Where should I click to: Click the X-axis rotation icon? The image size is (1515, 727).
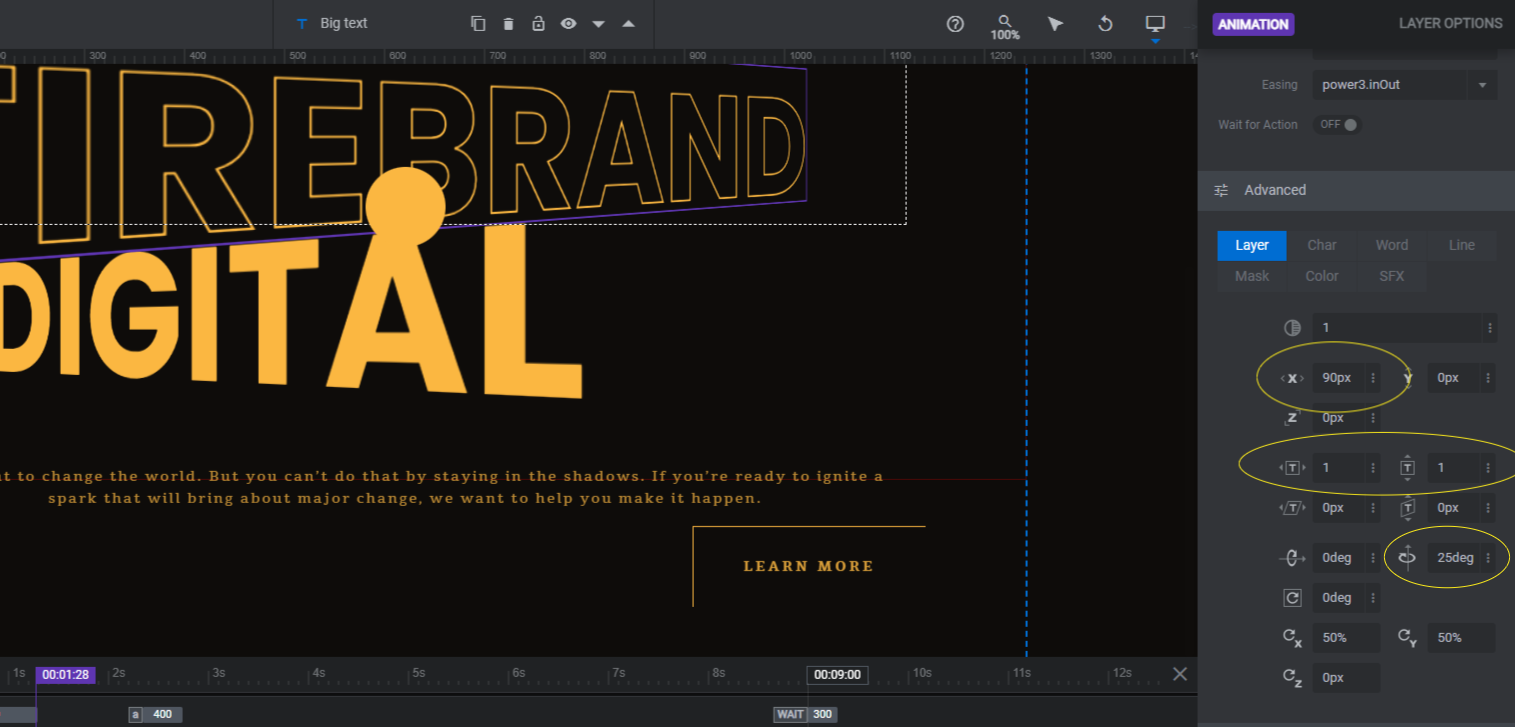(1292, 558)
